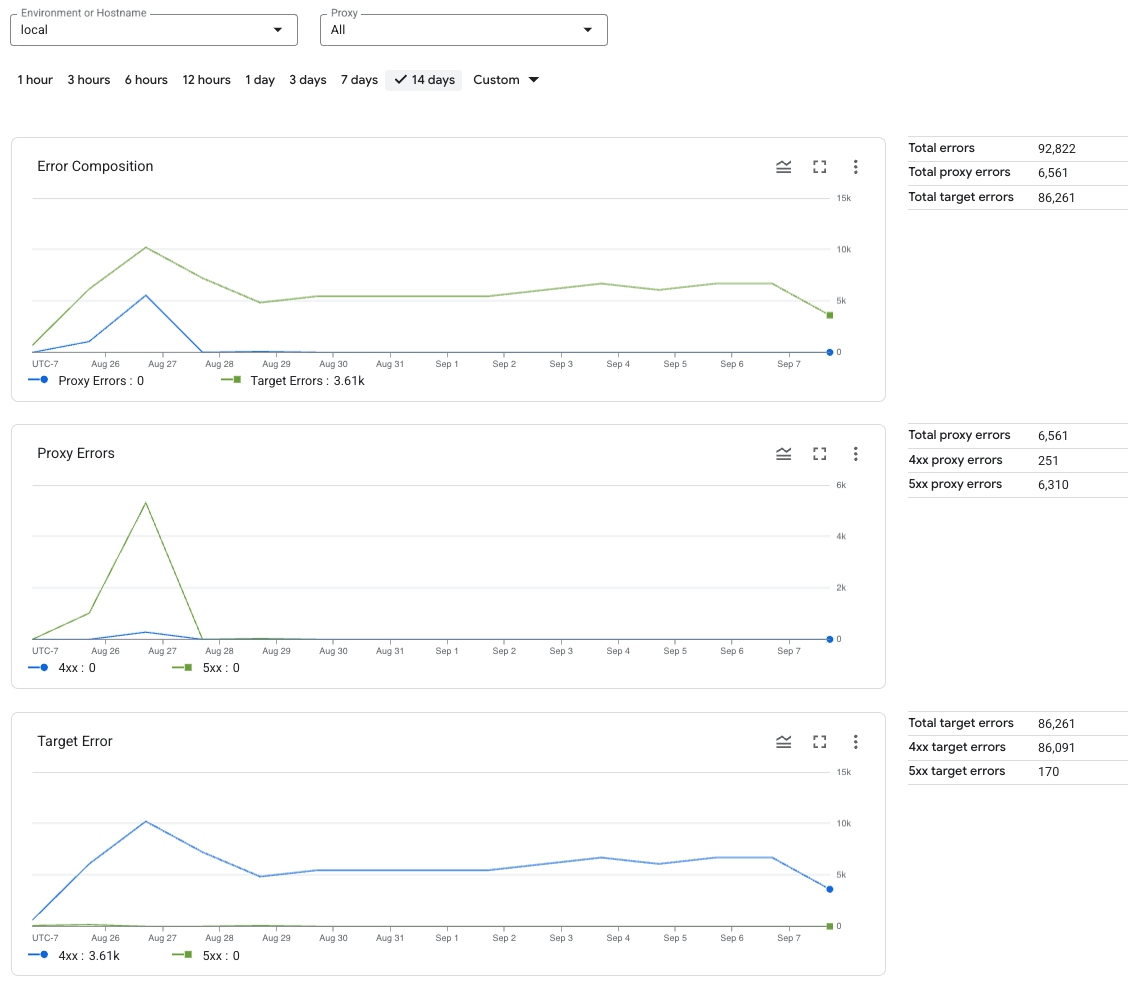Image resolution: width=1128 pixels, height=986 pixels.
Task: Click the 12 hours time range
Action: pyautogui.click(x=206, y=80)
